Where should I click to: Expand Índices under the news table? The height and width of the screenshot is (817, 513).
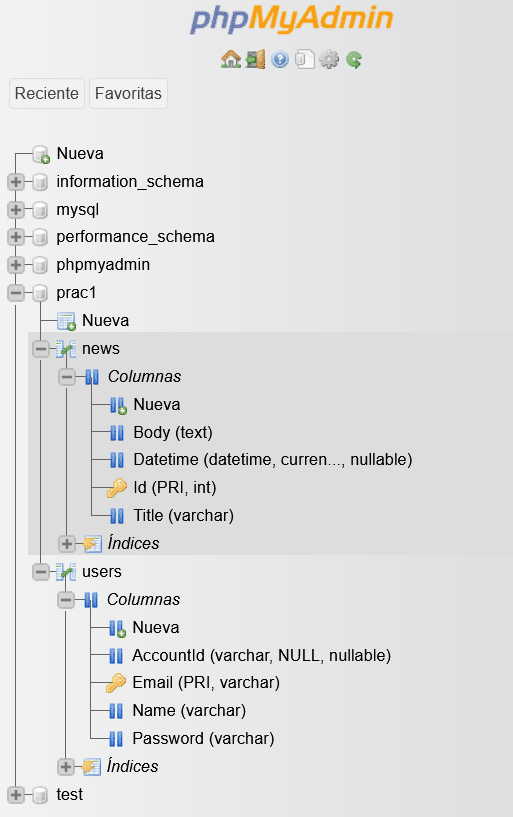[67, 544]
